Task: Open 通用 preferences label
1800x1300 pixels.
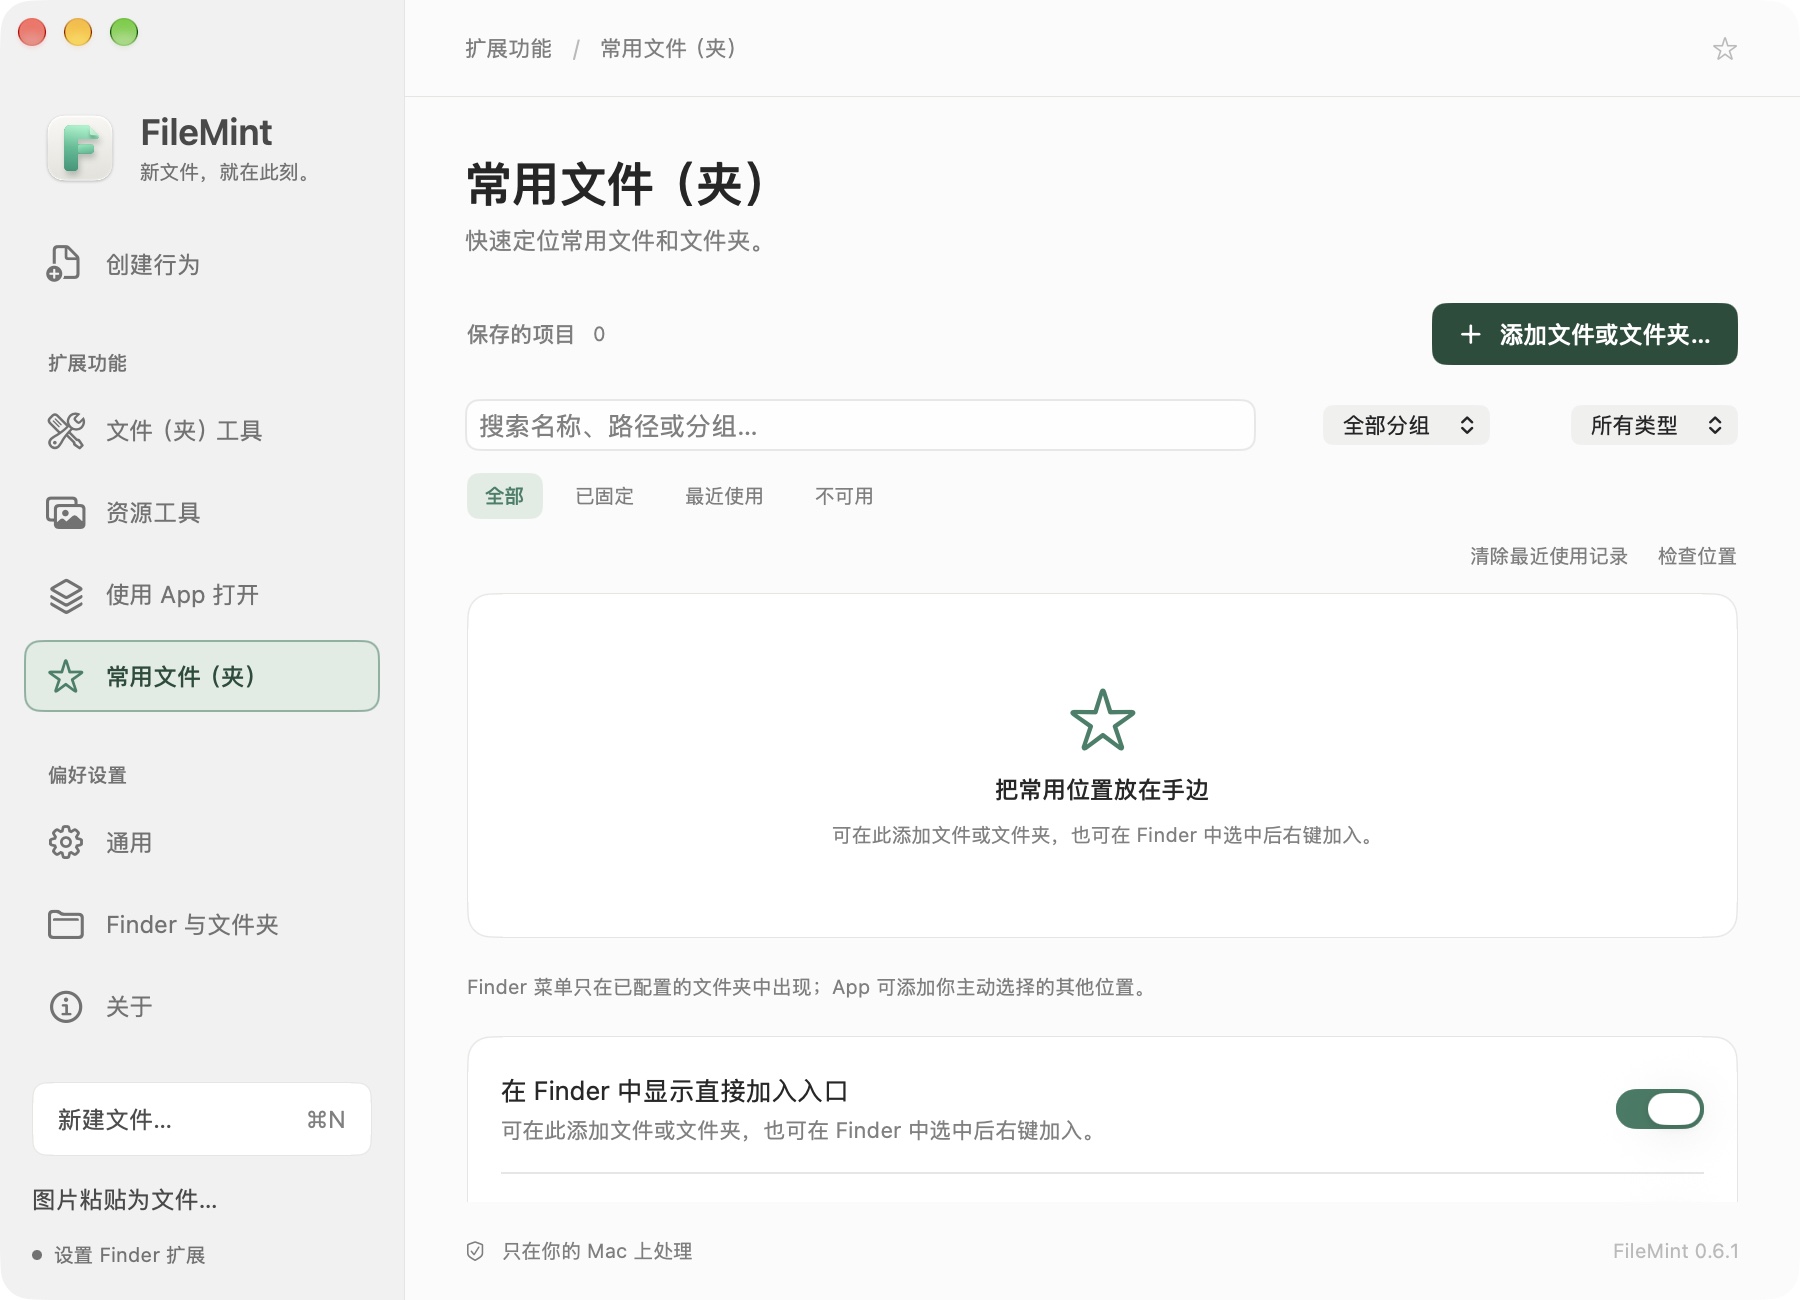Action: click(129, 843)
